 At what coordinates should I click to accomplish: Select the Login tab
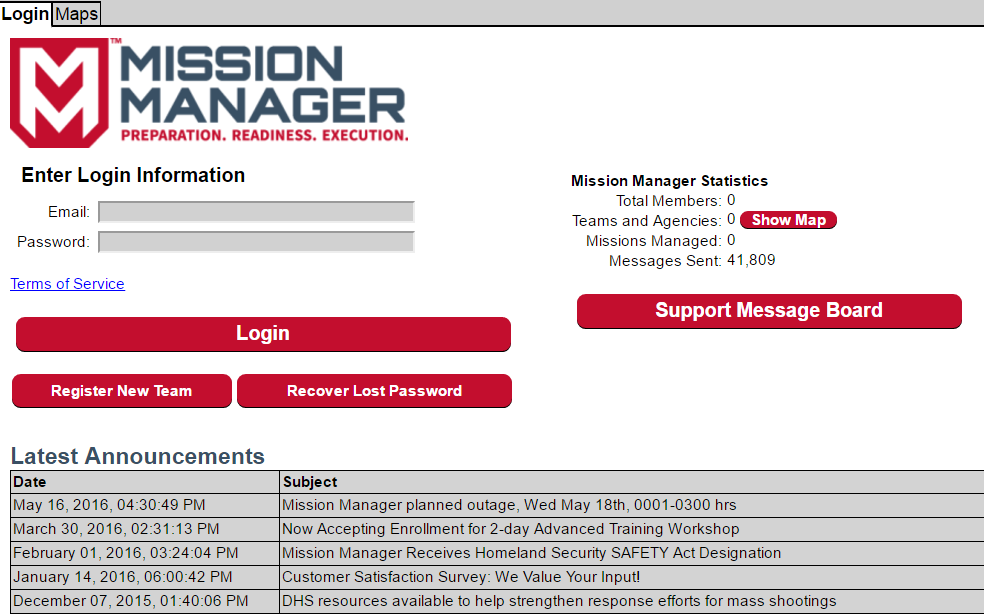pyautogui.click(x=26, y=13)
